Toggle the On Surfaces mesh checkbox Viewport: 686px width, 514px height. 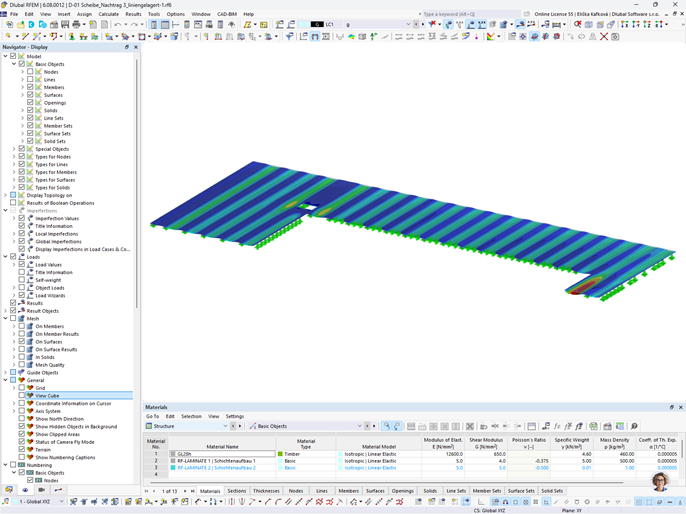(x=21, y=342)
